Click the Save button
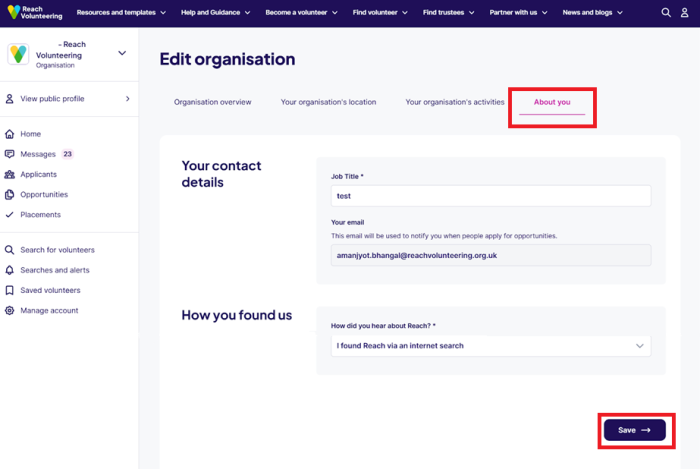The image size is (700, 469). pos(634,430)
